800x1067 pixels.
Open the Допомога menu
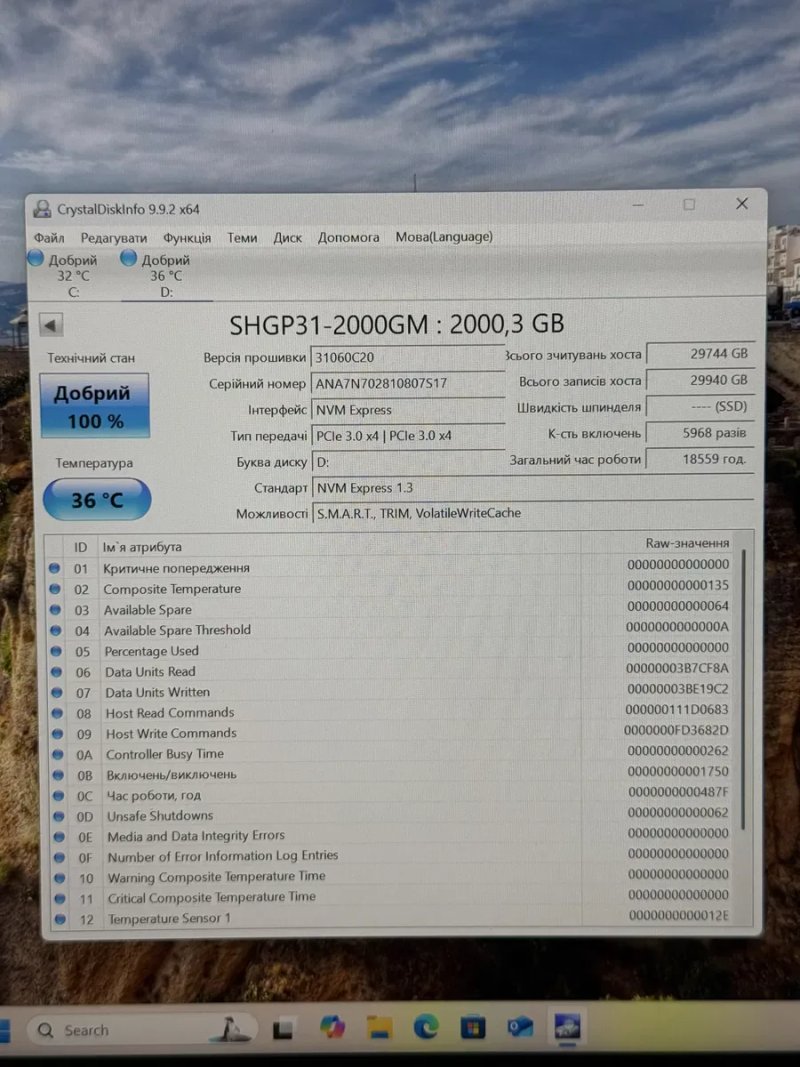[348, 237]
